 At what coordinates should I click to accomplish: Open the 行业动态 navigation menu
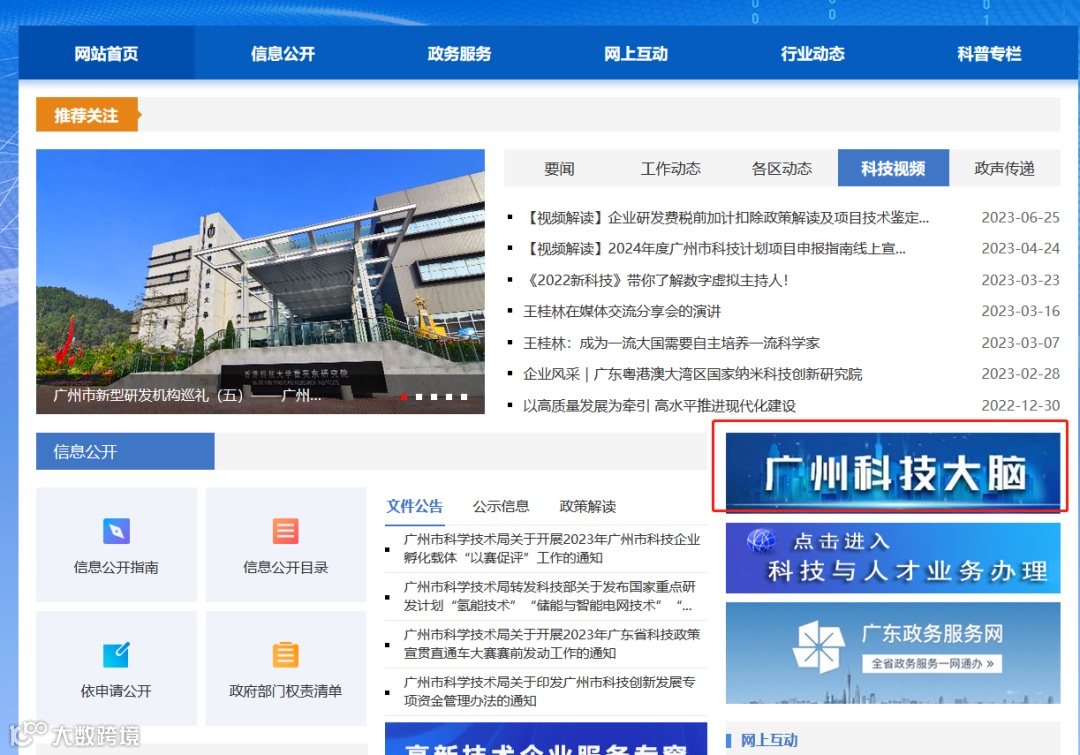(813, 54)
